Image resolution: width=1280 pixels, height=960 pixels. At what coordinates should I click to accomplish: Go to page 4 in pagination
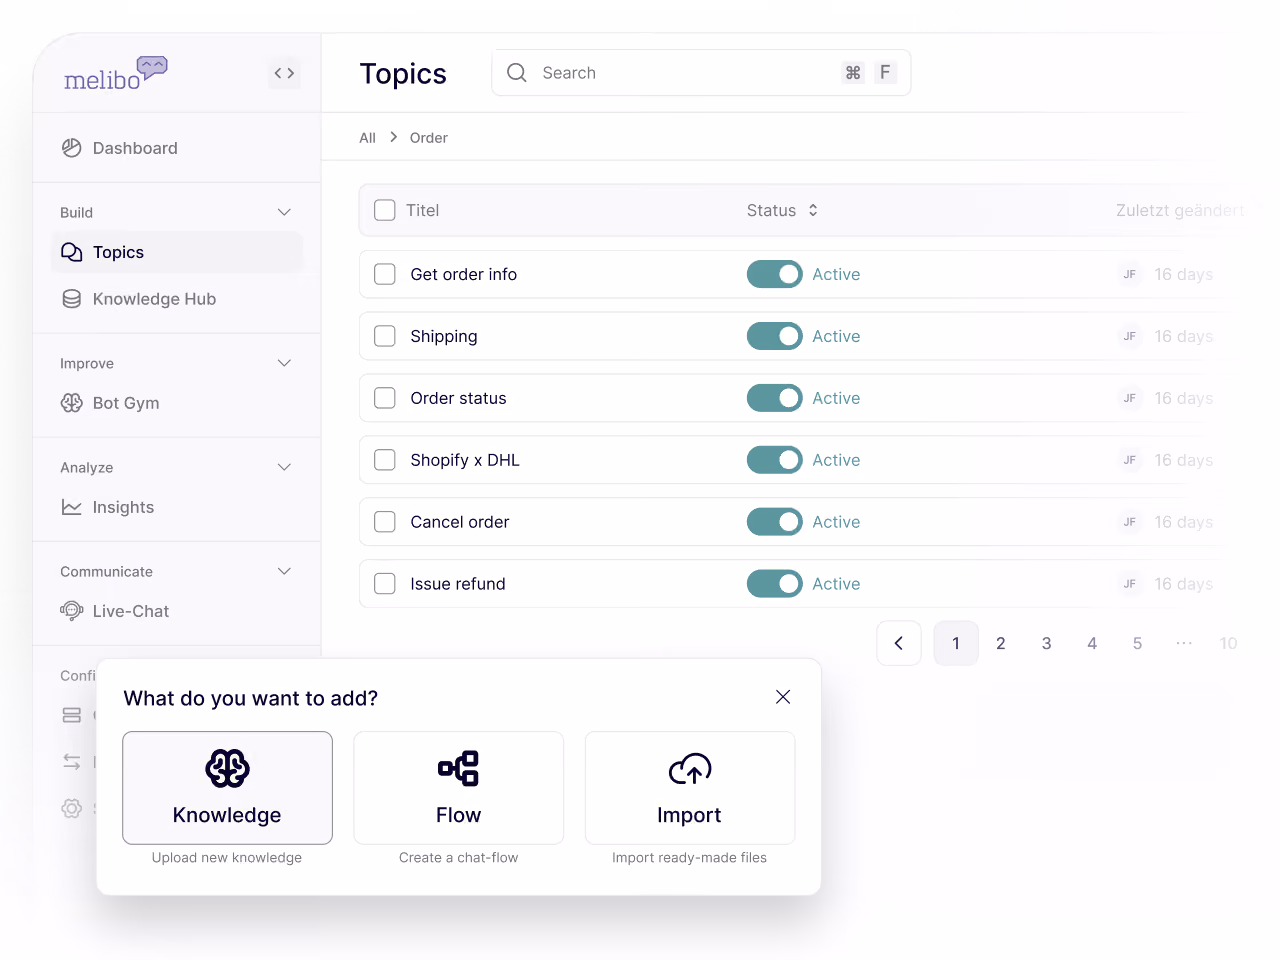[1092, 643]
